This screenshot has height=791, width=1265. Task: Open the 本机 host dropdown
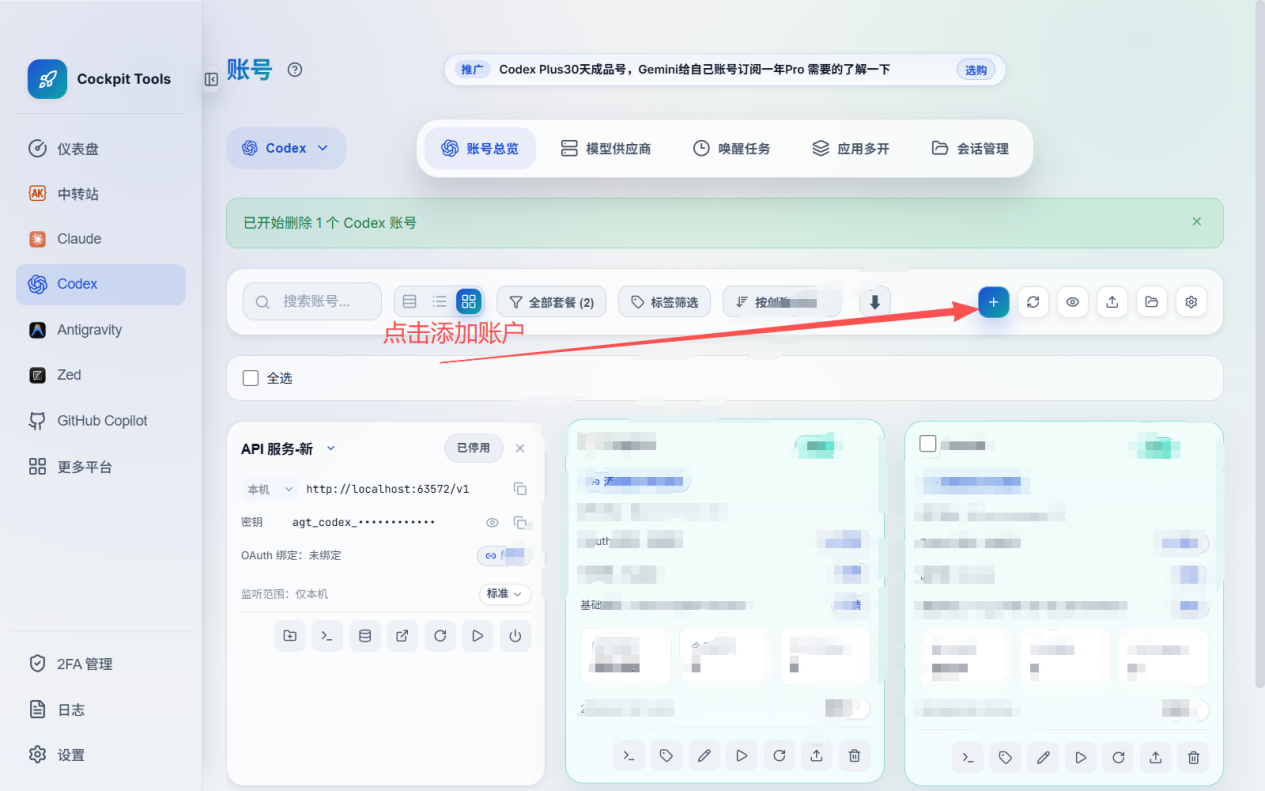(270, 489)
